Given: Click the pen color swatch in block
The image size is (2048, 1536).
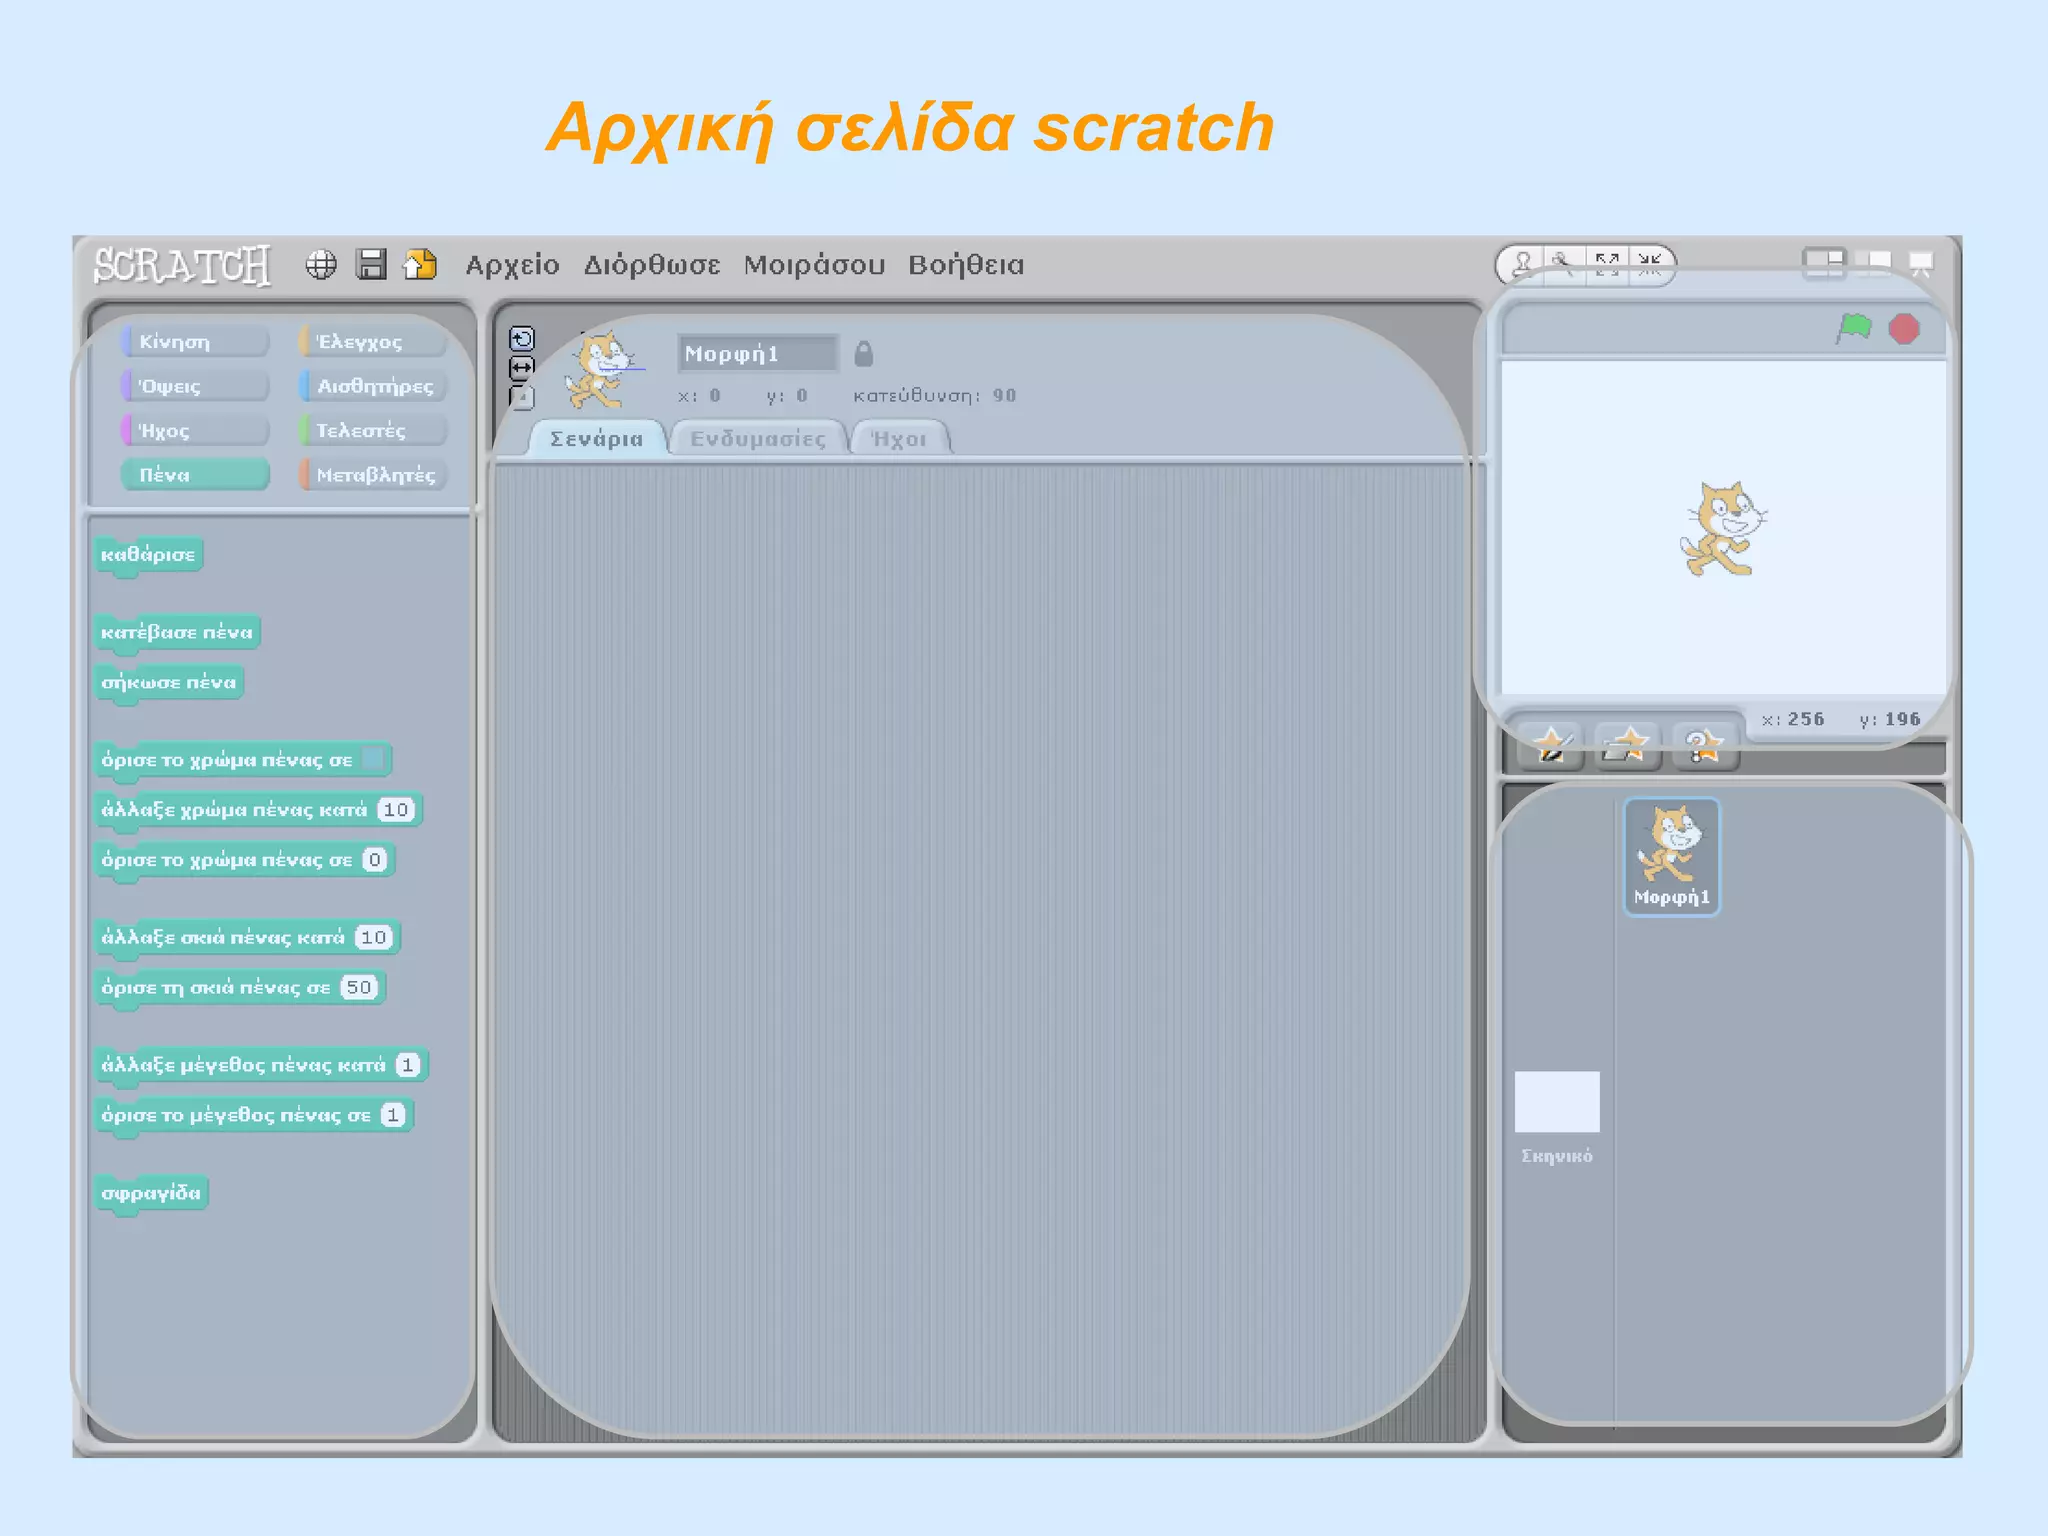Looking at the screenshot, I should coord(373,759).
